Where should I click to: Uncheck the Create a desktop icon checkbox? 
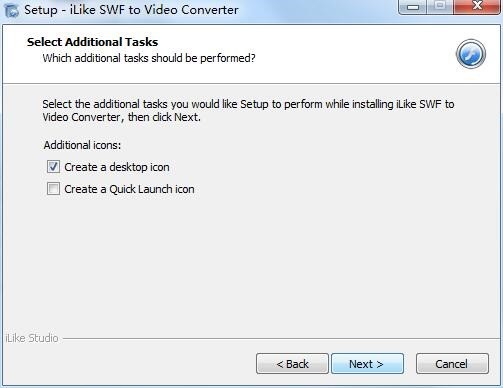53,167
